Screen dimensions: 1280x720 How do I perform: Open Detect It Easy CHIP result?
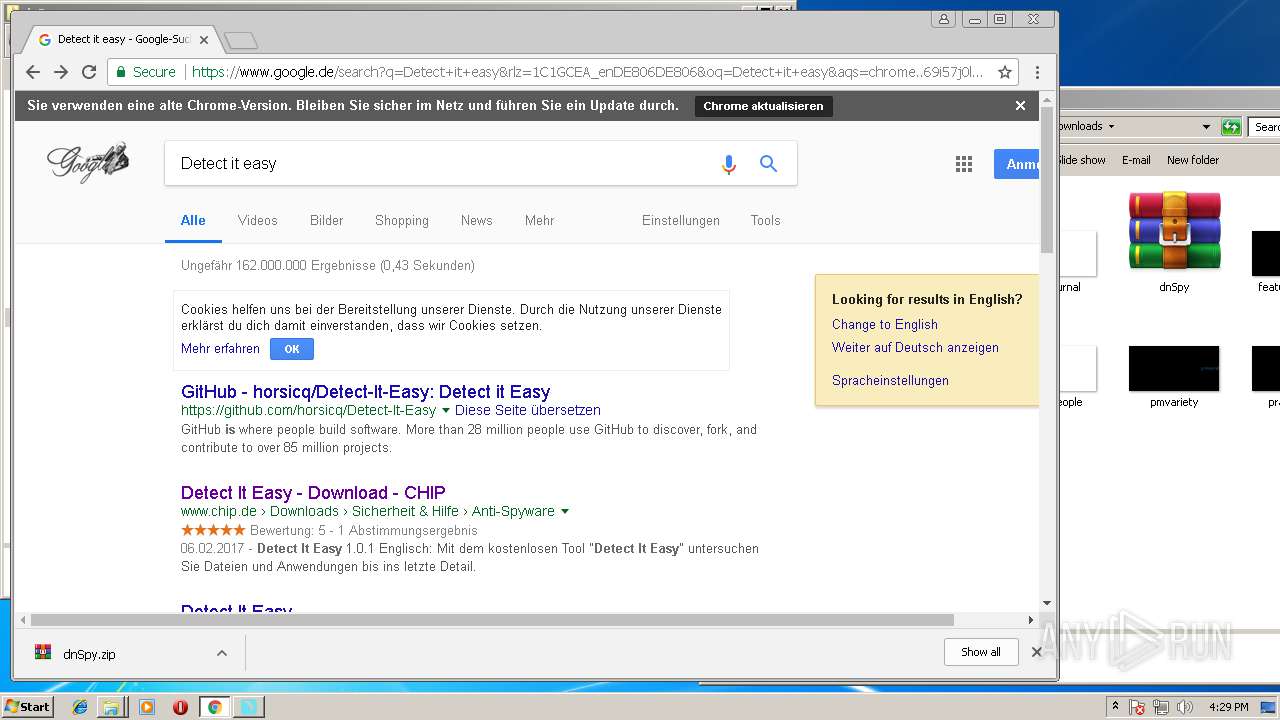coord(313,493)
